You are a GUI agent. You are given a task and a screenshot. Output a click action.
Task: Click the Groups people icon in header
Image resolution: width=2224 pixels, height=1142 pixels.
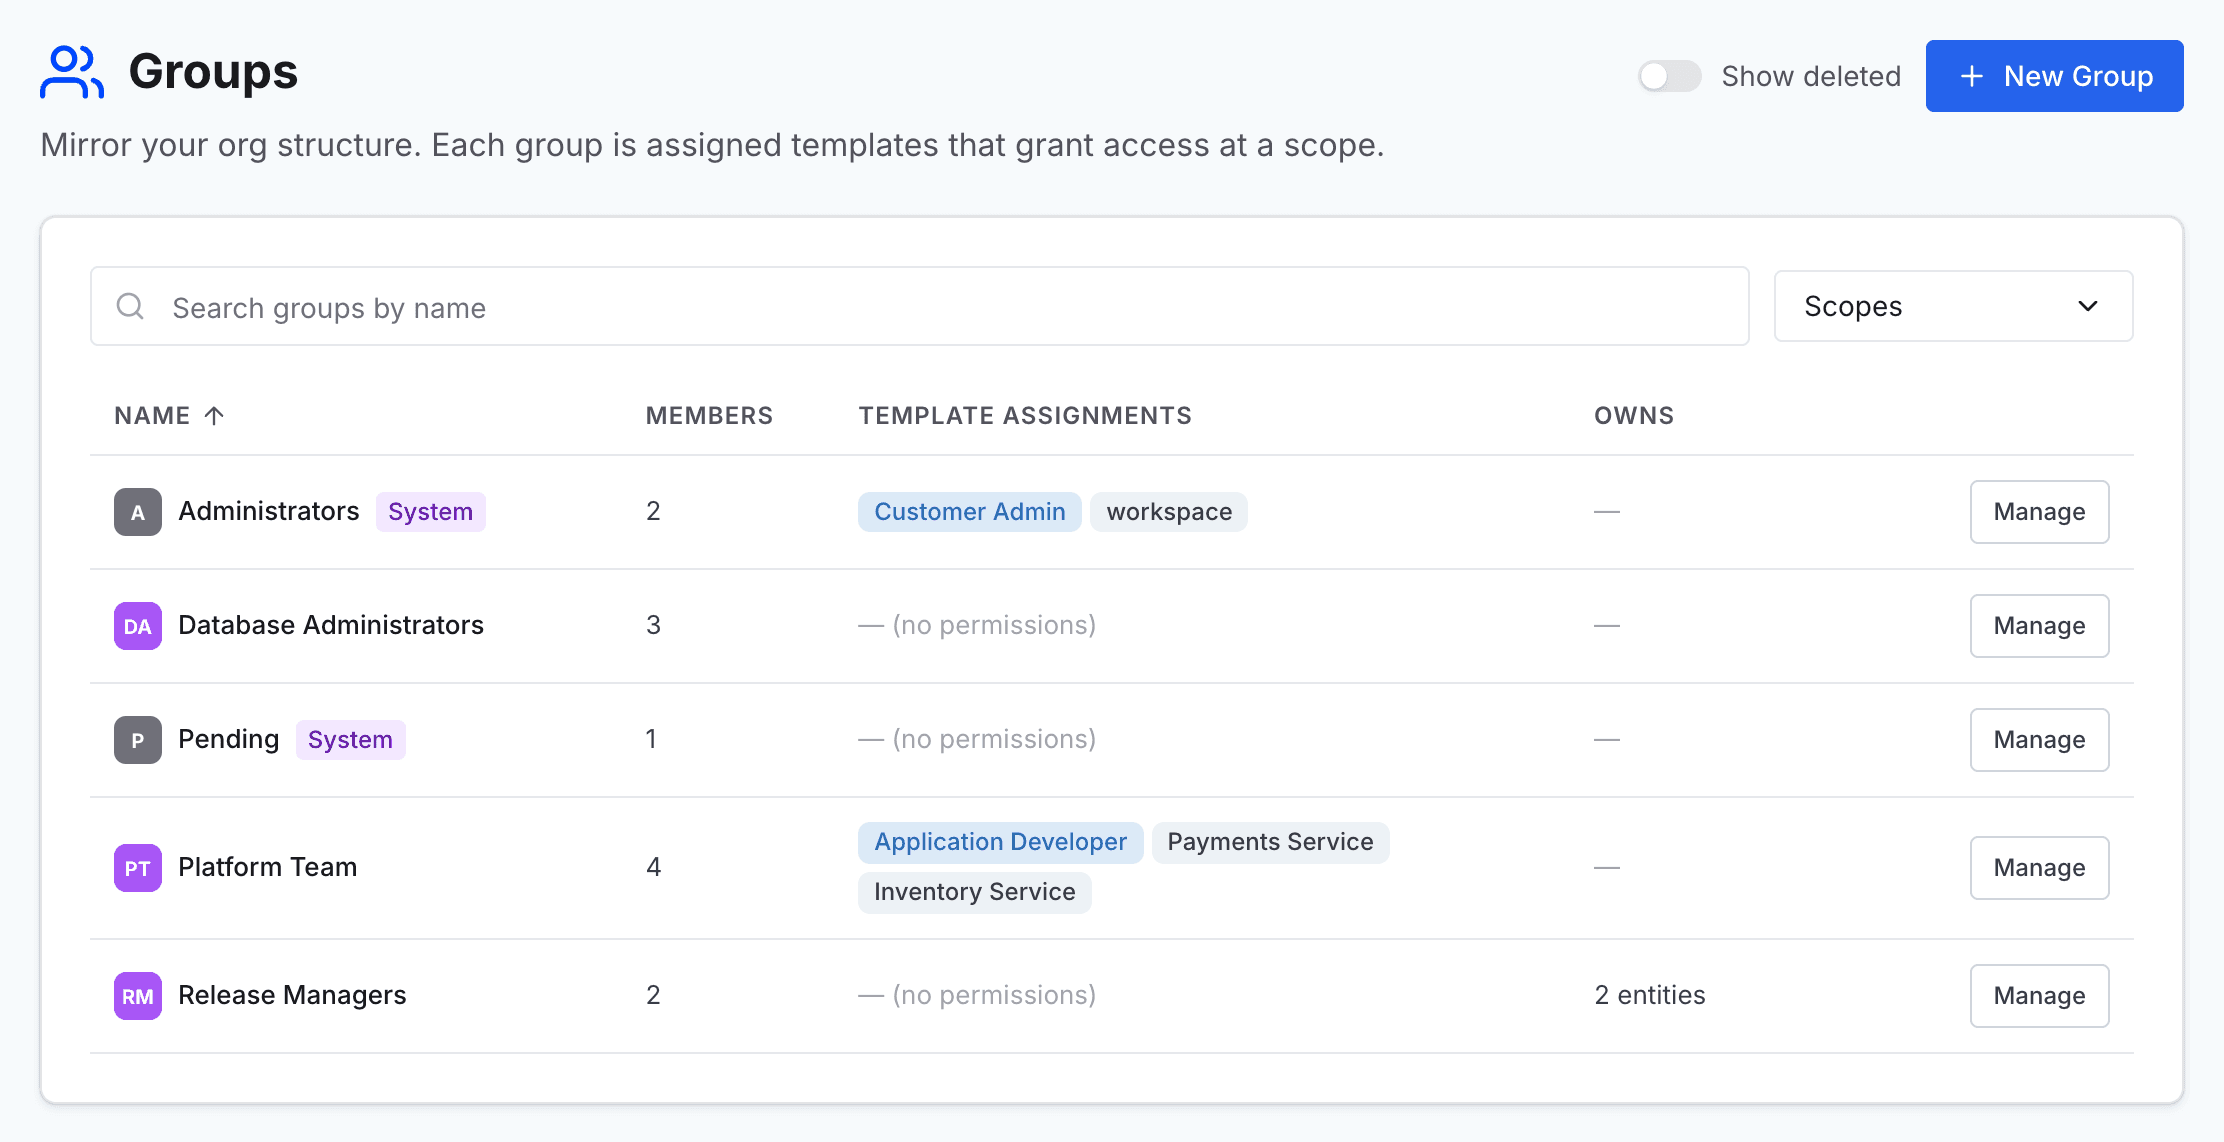tap(72, 72)
